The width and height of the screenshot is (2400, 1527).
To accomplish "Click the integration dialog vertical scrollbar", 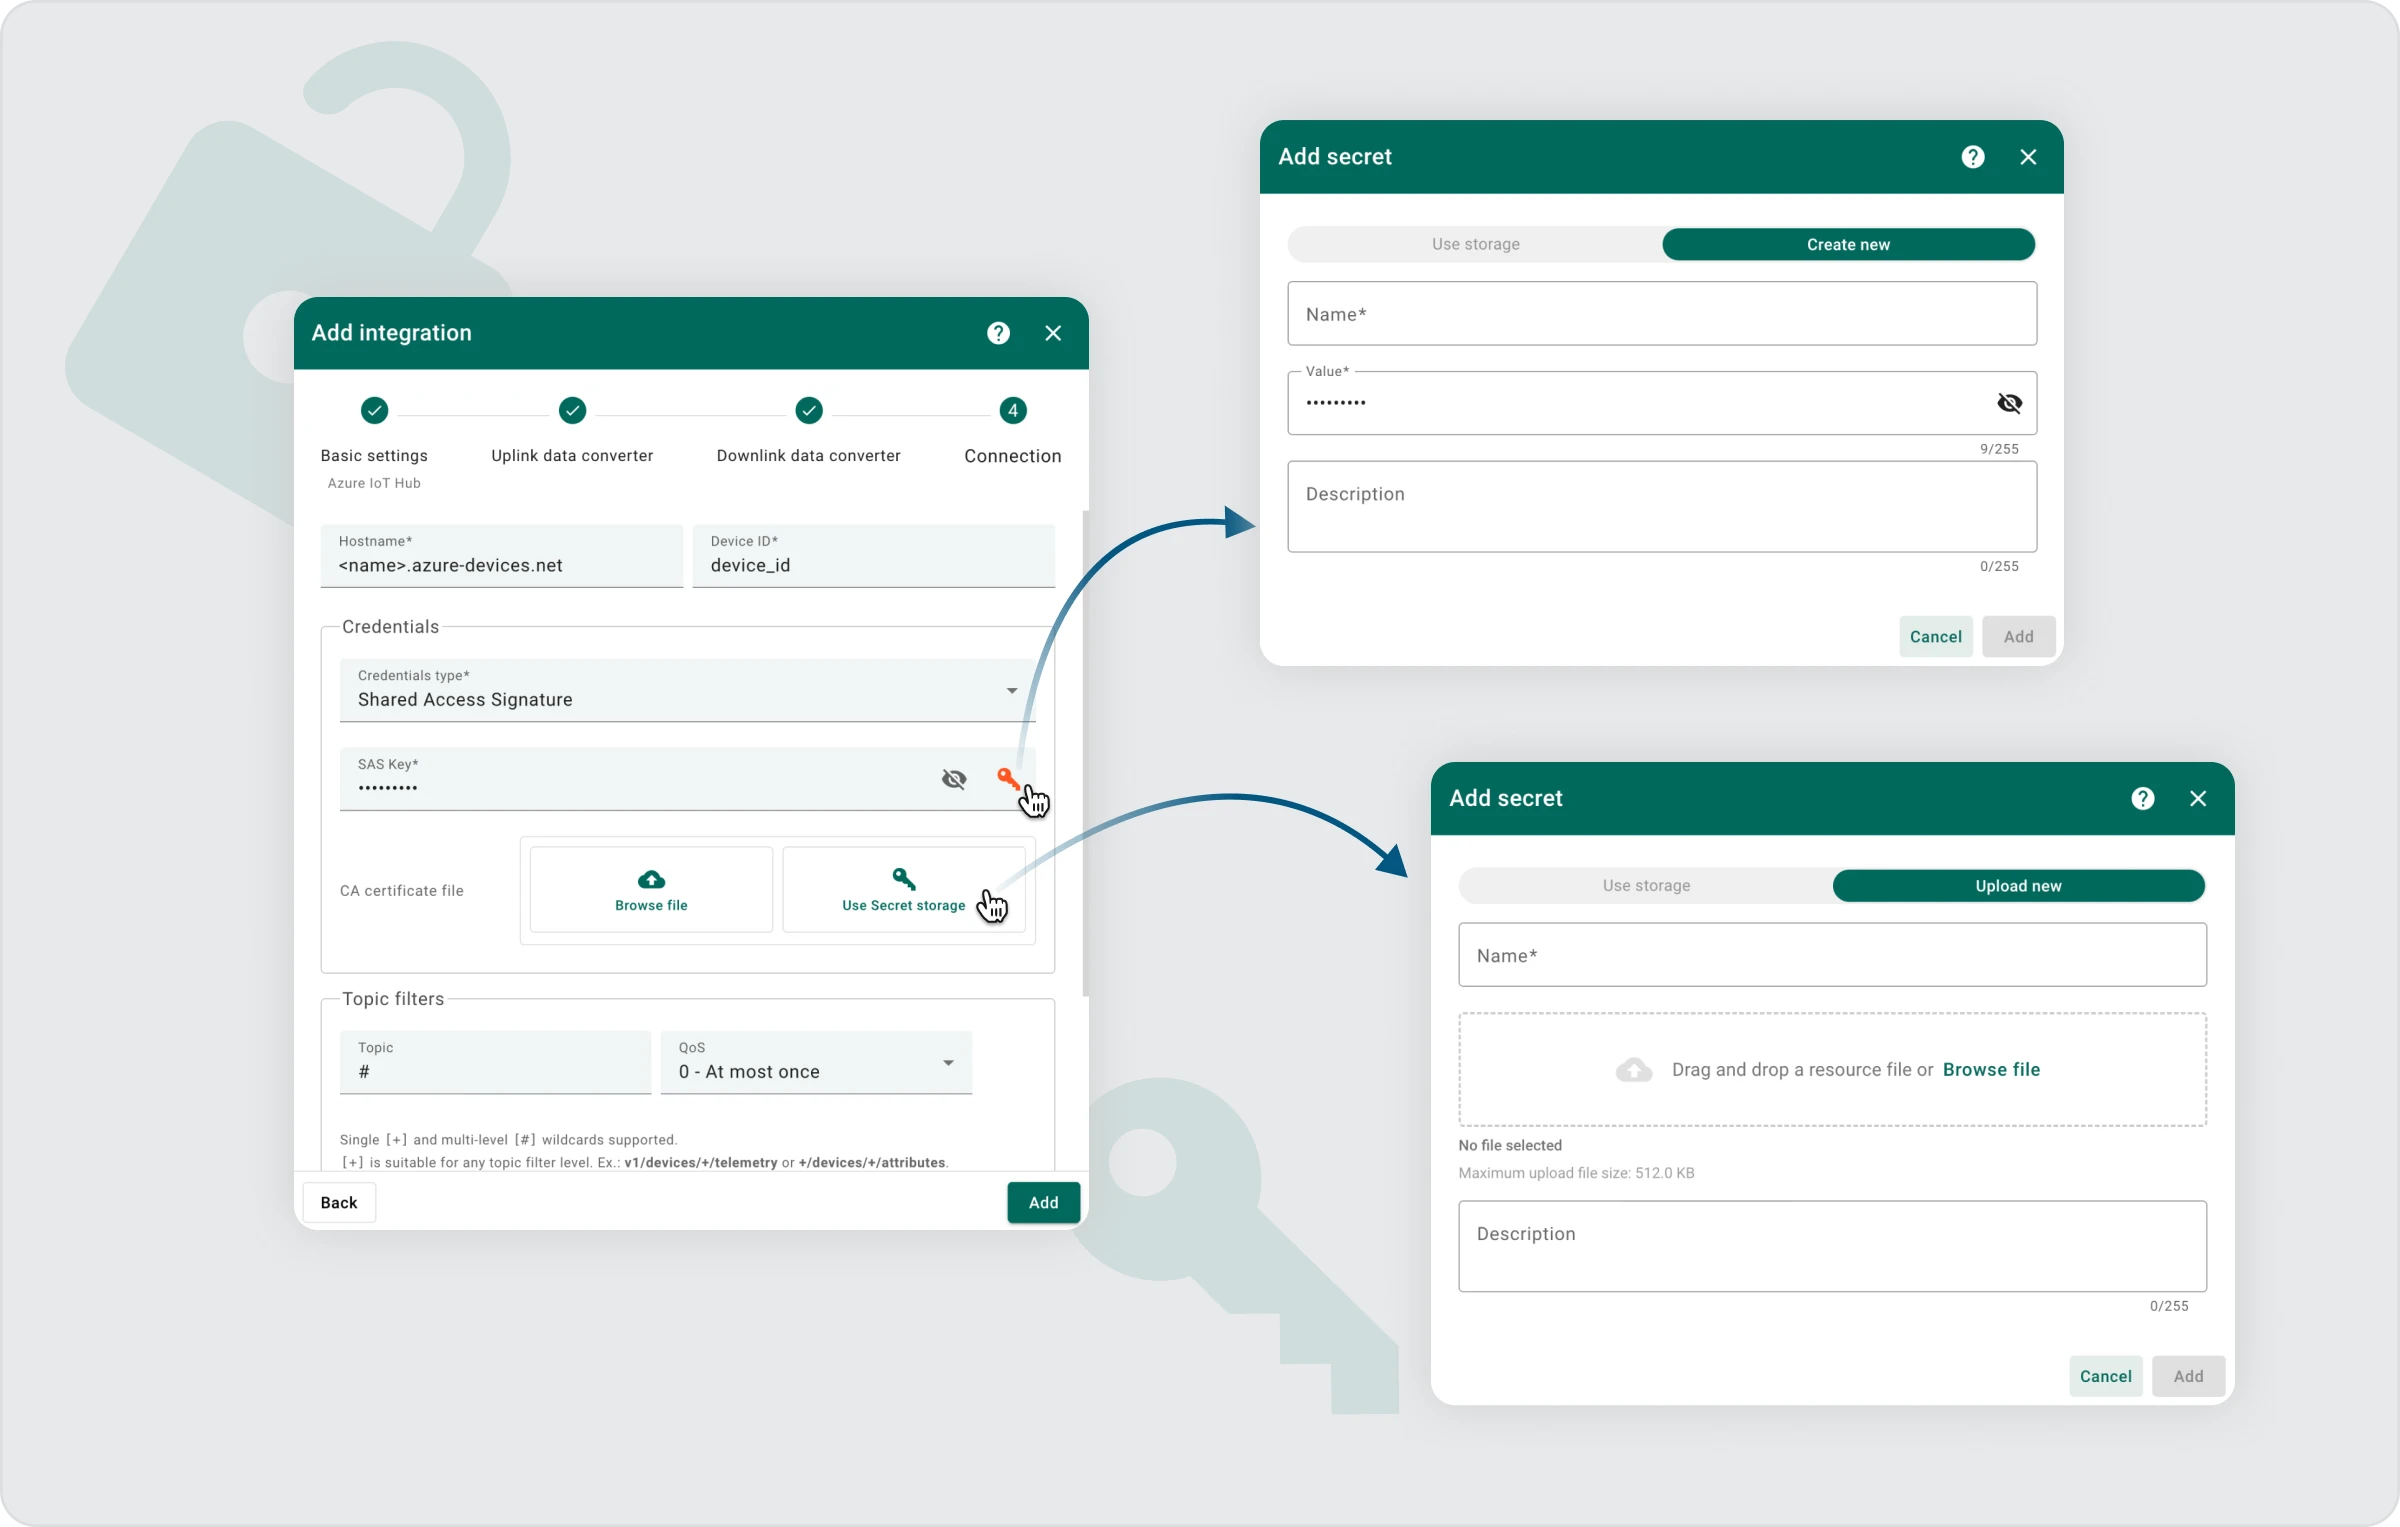I will pyautogui.click(x=1085, y=750).
